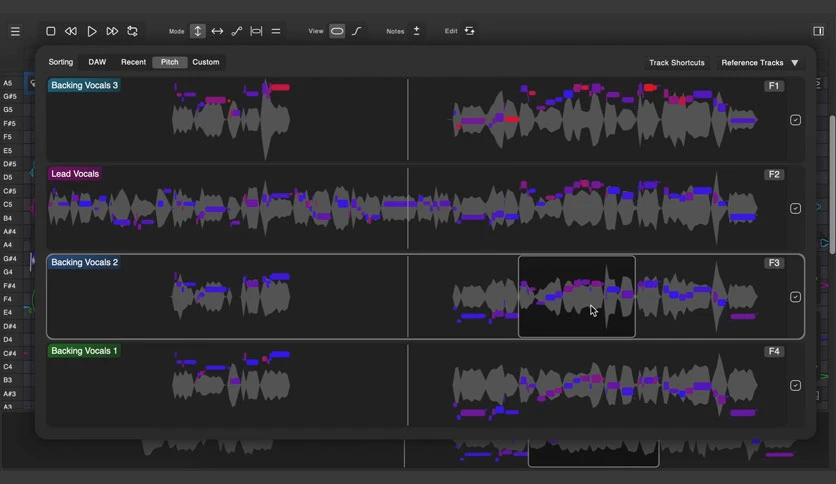Image resolution: width=836 pixels, height=484 pixels.
Task: Toggle checkbox for Lead Vocals track
Action: 795,208
